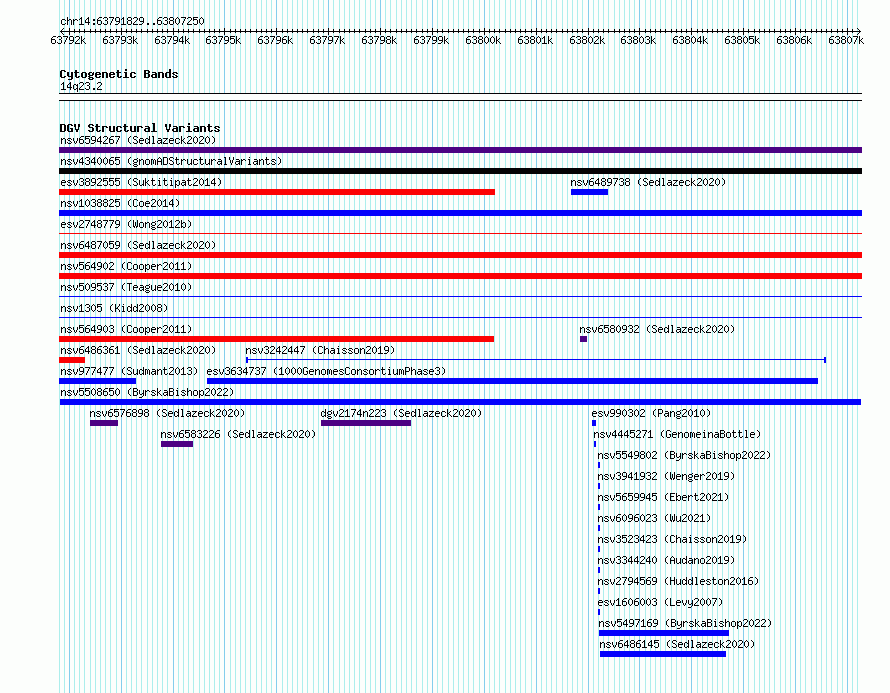Click the 14q23.2 band label
The image size is (890, 693).
81,86
